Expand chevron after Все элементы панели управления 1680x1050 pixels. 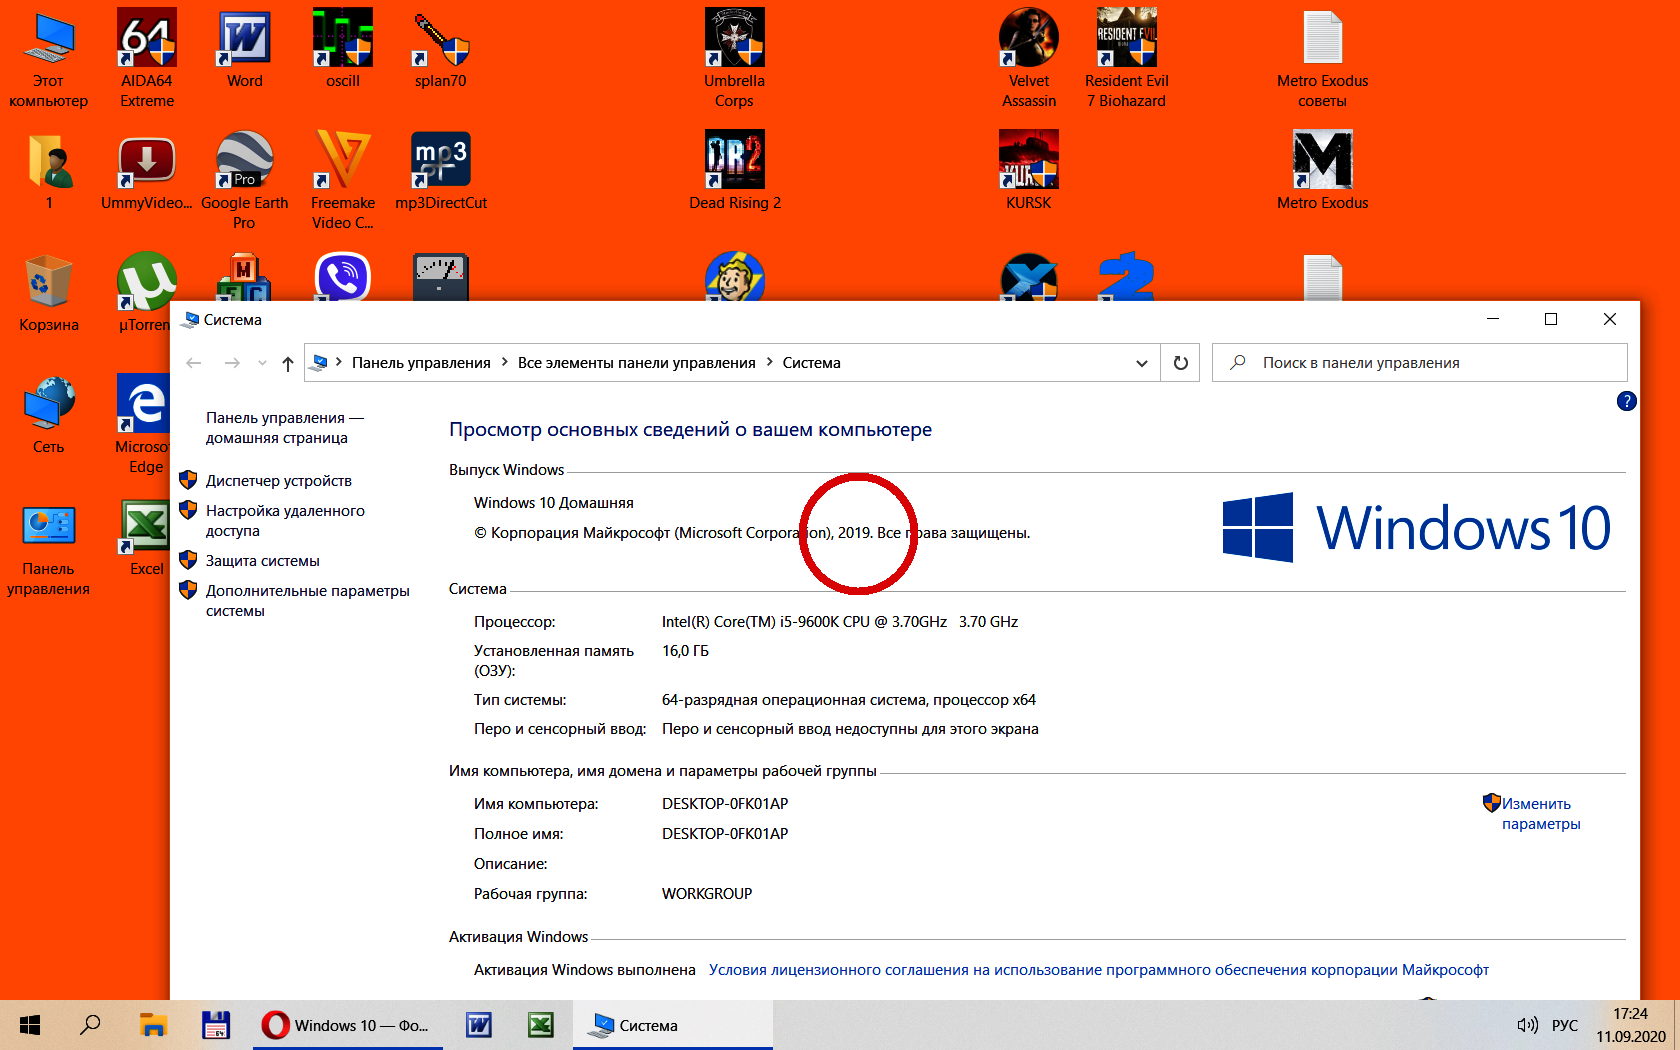pyautogui.click(x=769, y=362)
